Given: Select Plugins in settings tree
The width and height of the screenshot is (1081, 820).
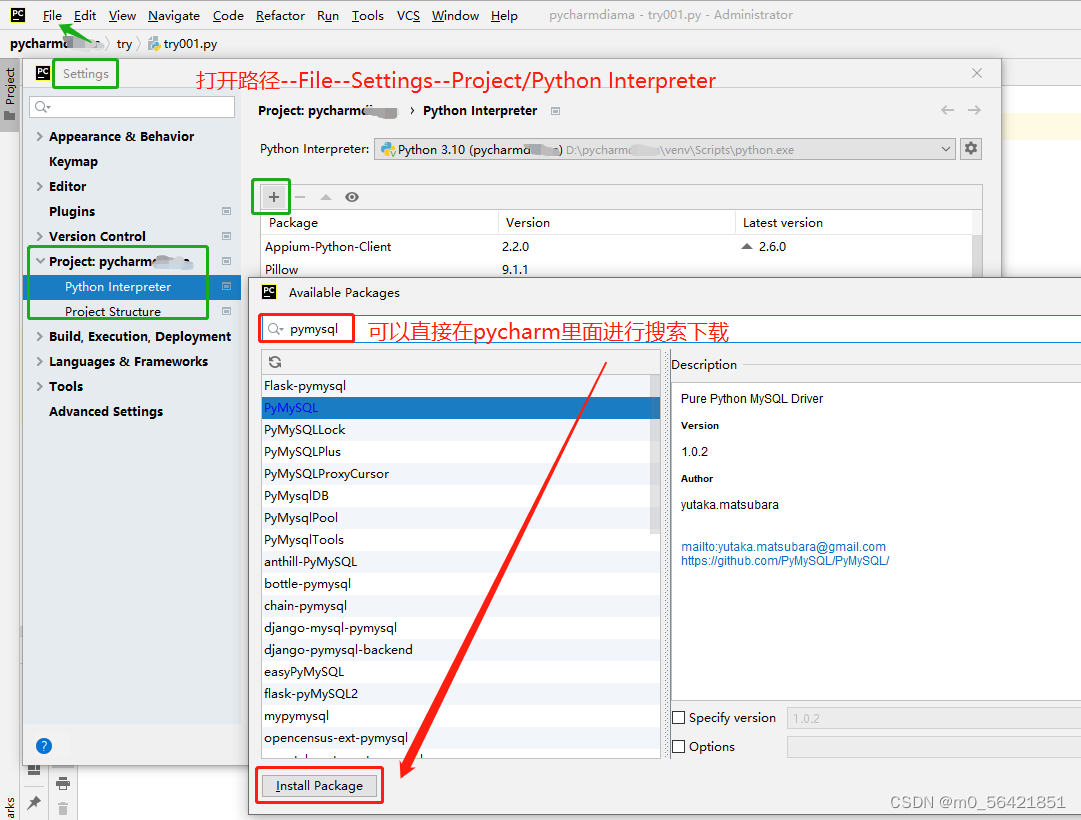Looking at the screenshot, I should [x=72, y=211].
